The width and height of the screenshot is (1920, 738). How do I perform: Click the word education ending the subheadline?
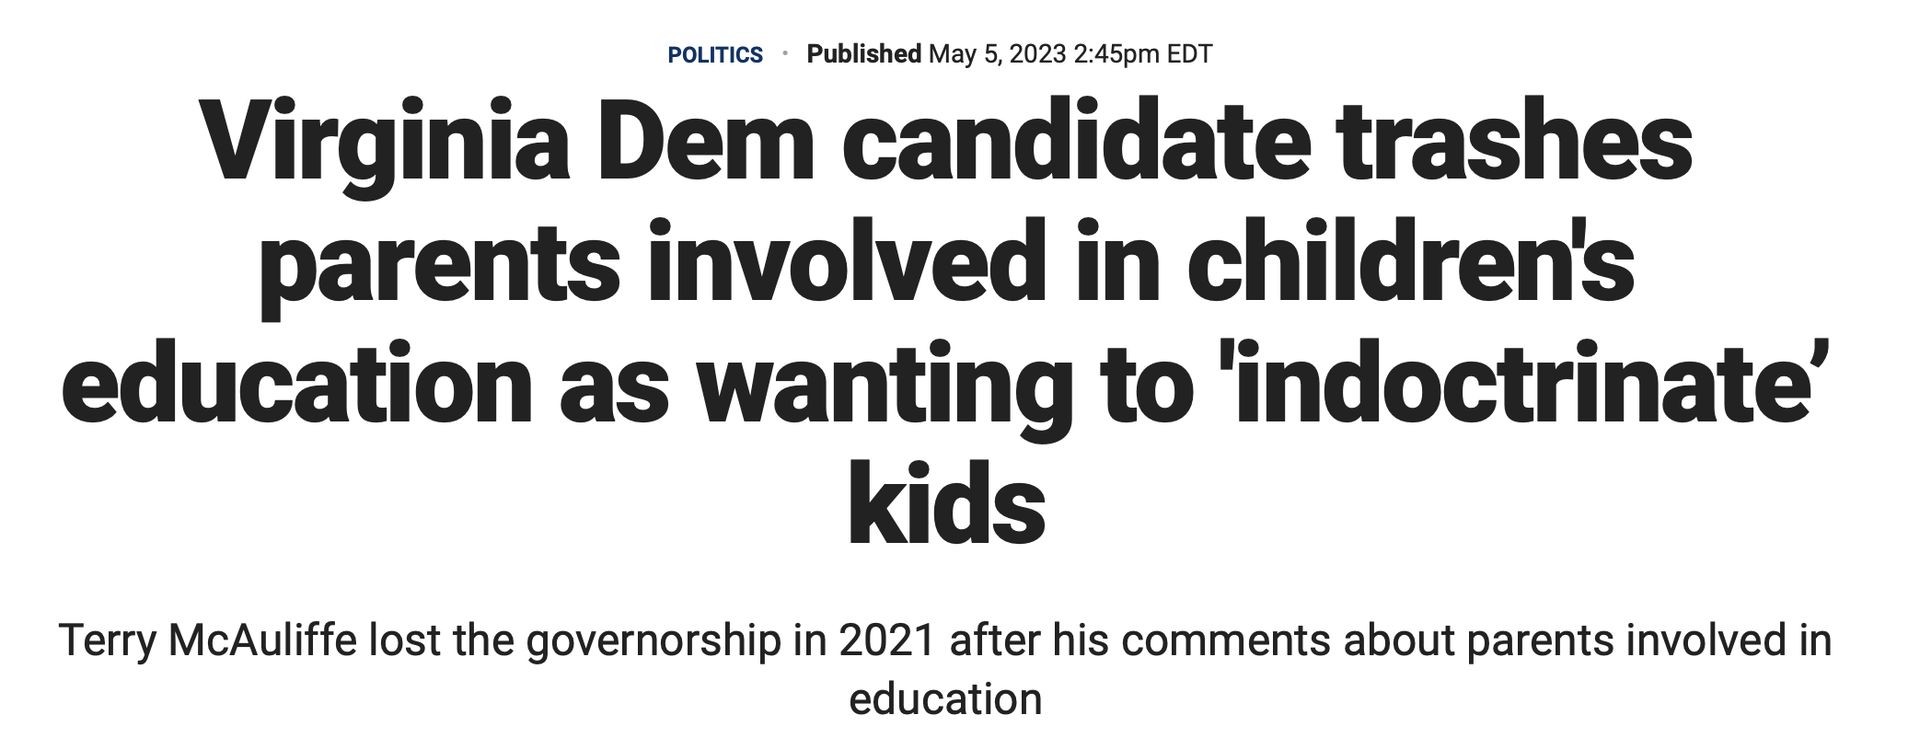tap(945, 698)
